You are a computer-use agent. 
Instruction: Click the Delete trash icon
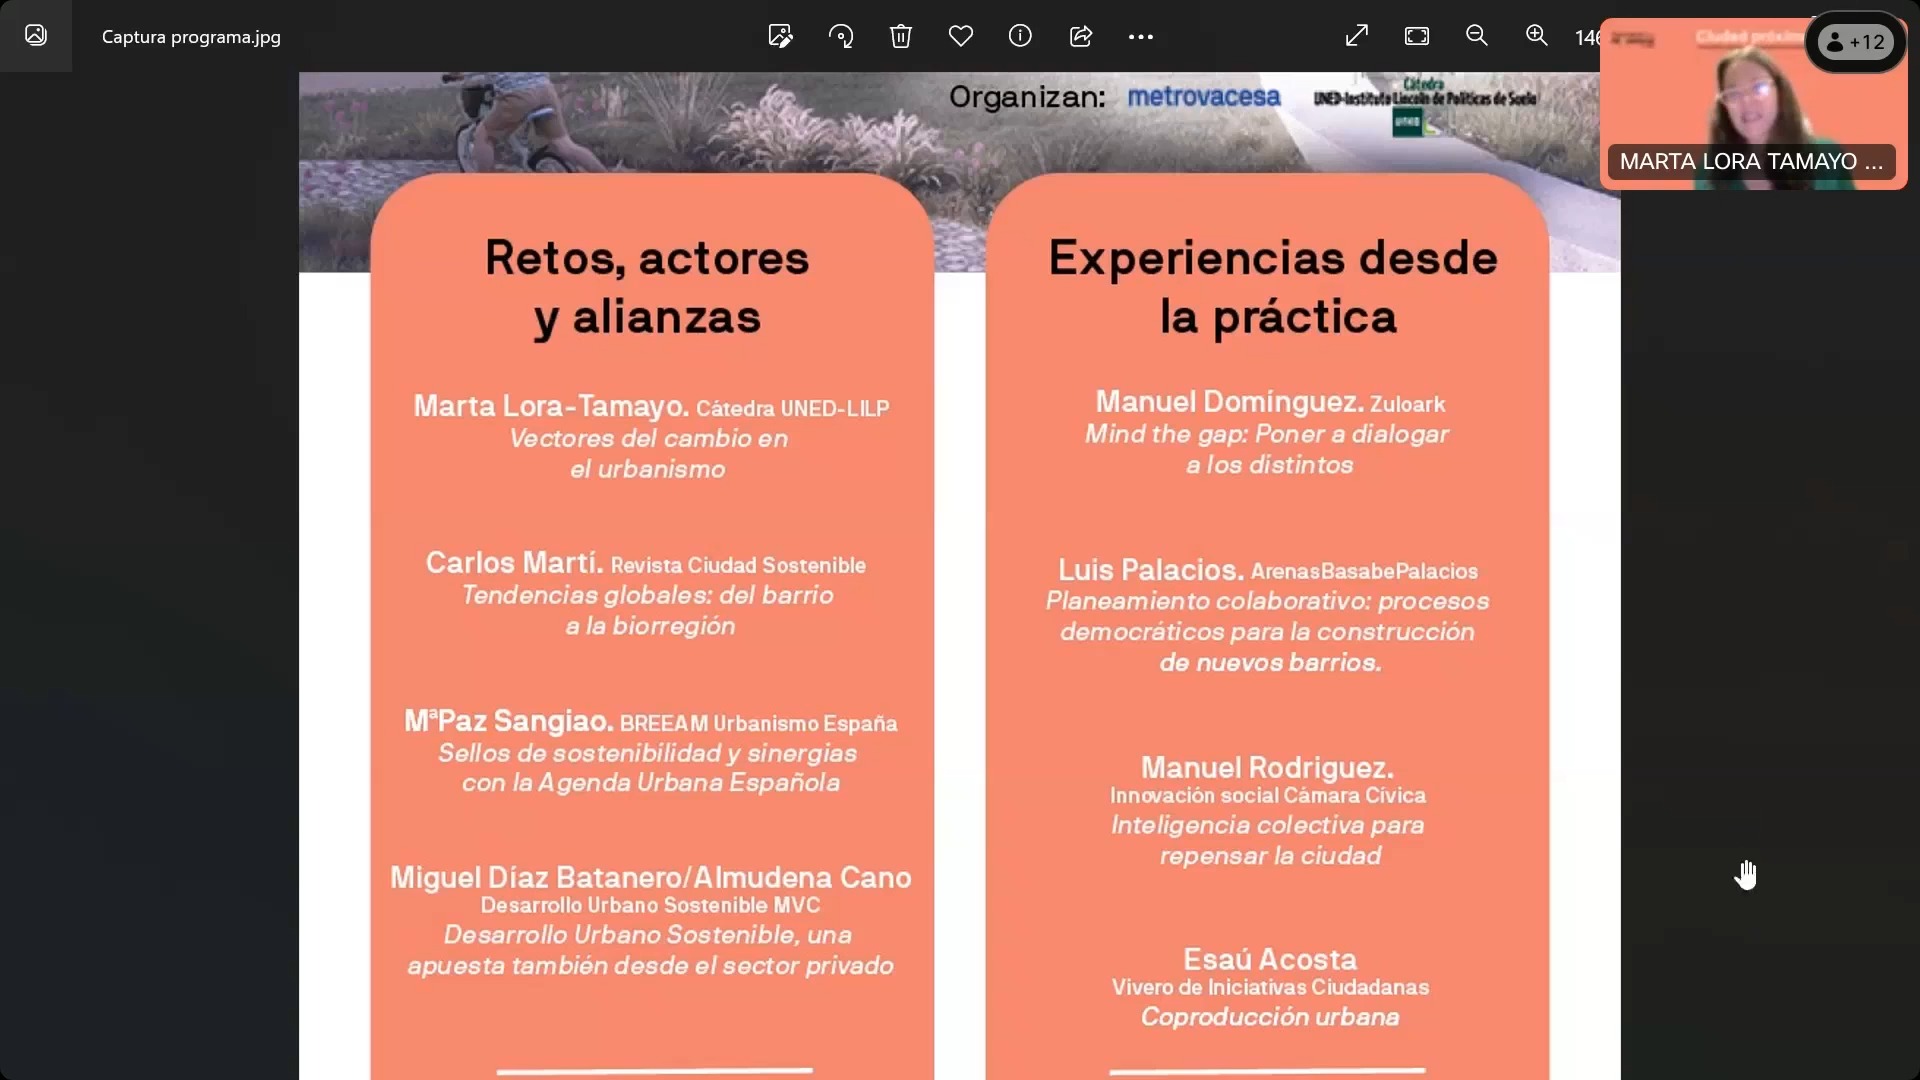900,37
